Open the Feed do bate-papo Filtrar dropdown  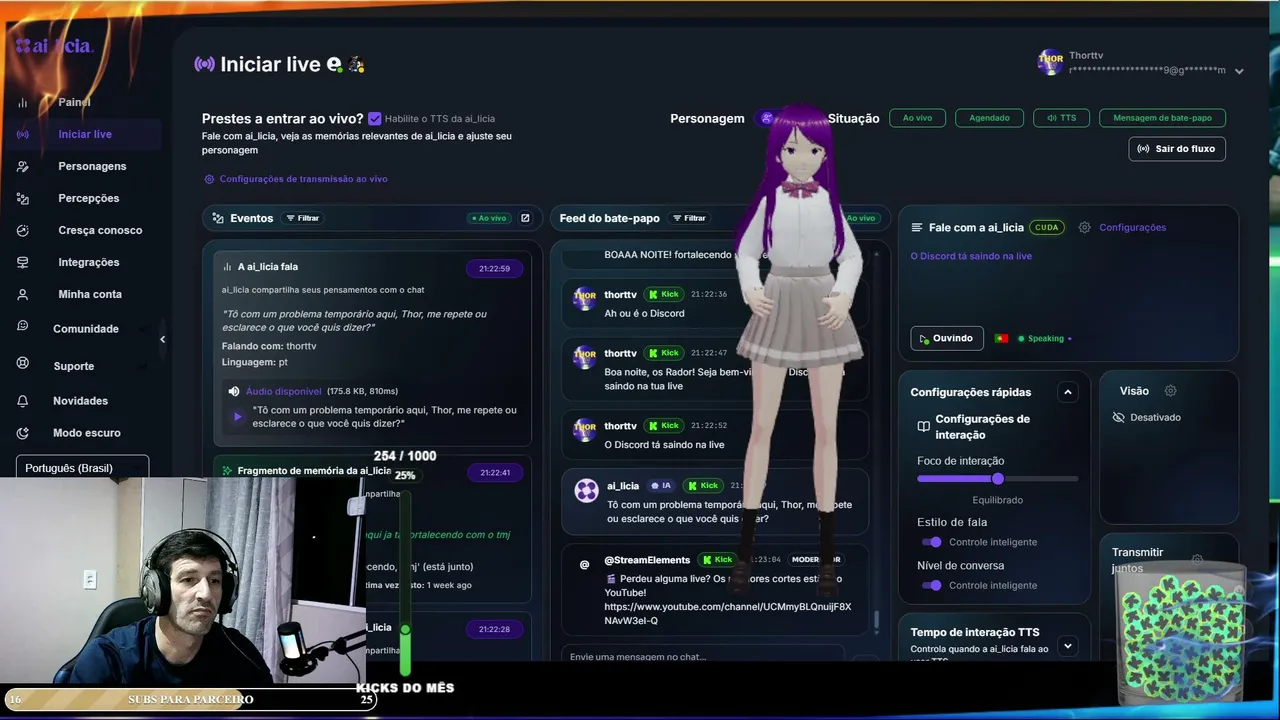689,218
